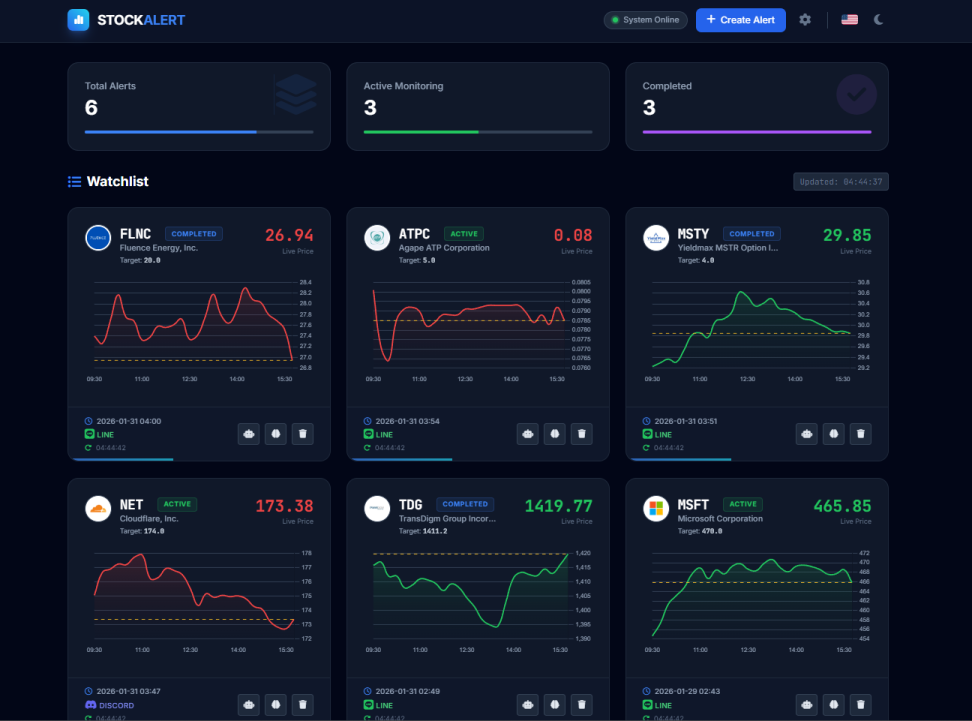Click the refresh icon beside 04:44:42 on MSTY card
Screen dimensions: 972x721
(x=647, y=448)
